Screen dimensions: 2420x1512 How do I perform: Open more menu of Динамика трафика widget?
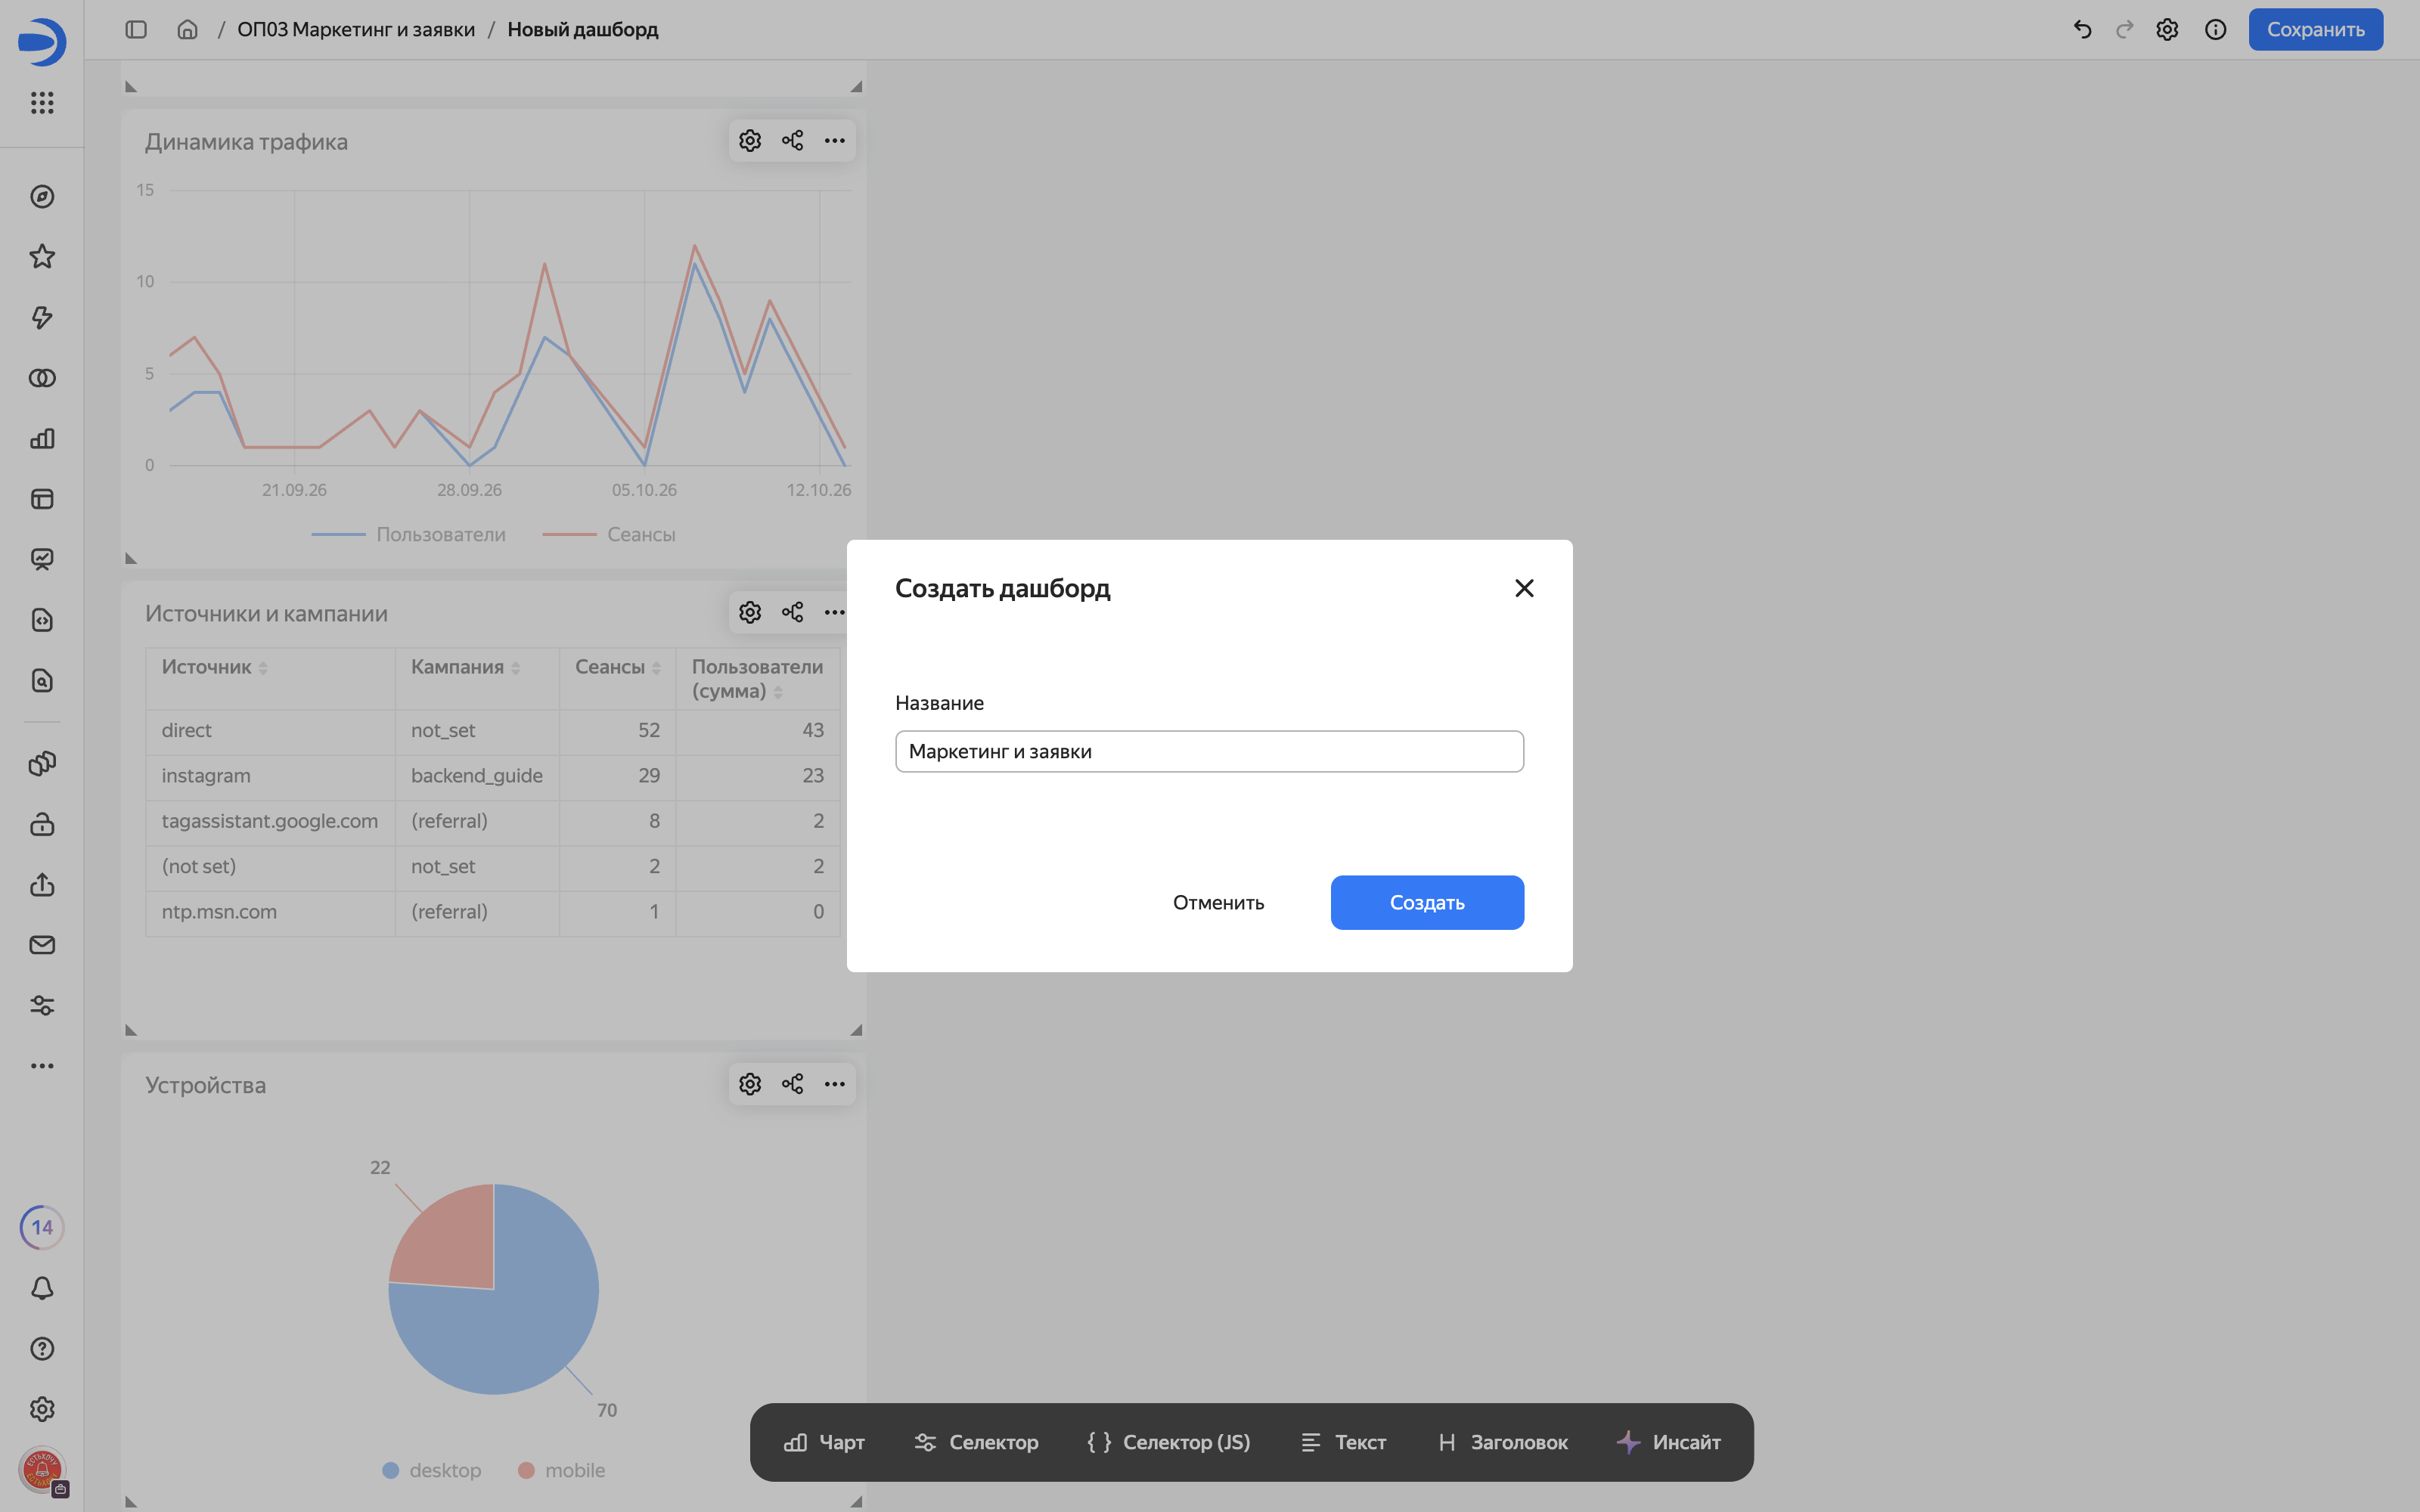point(834,140)
